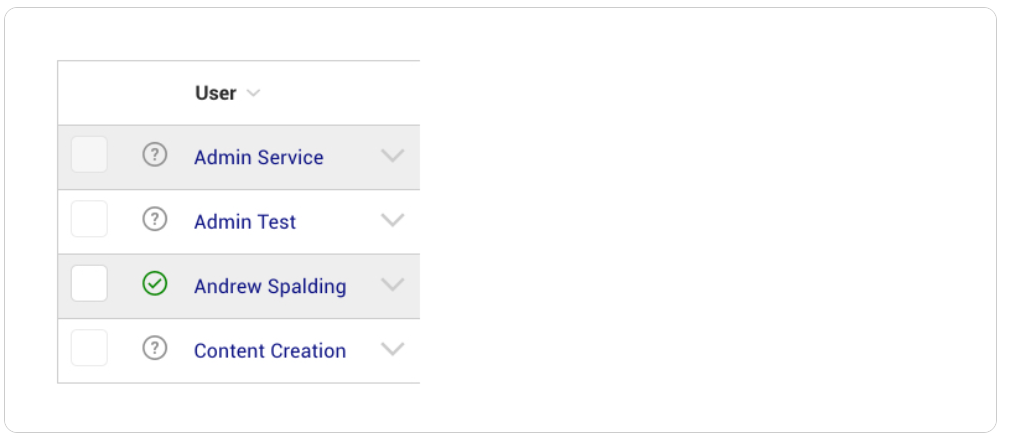Screen dimensions: 1009x444
Task: Tick the checkbox for Admin Service
Action: click(x=89, y=154)
